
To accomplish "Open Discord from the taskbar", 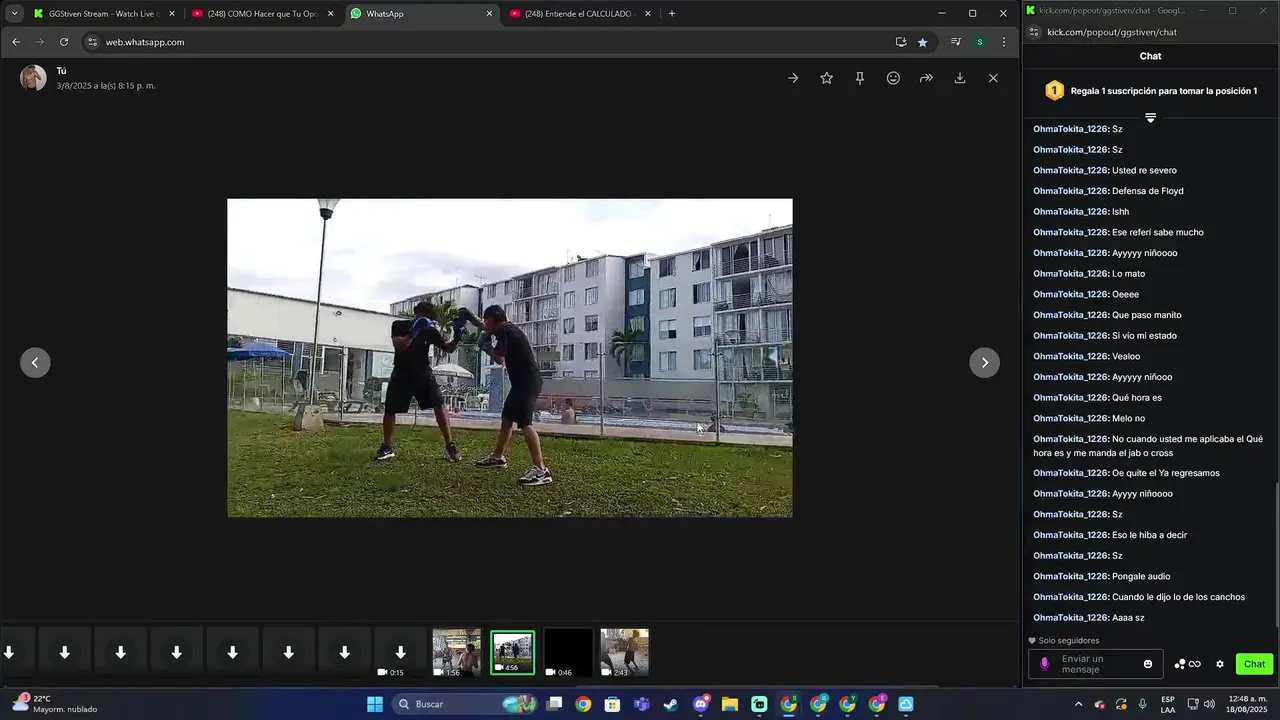I will (700, 704).
